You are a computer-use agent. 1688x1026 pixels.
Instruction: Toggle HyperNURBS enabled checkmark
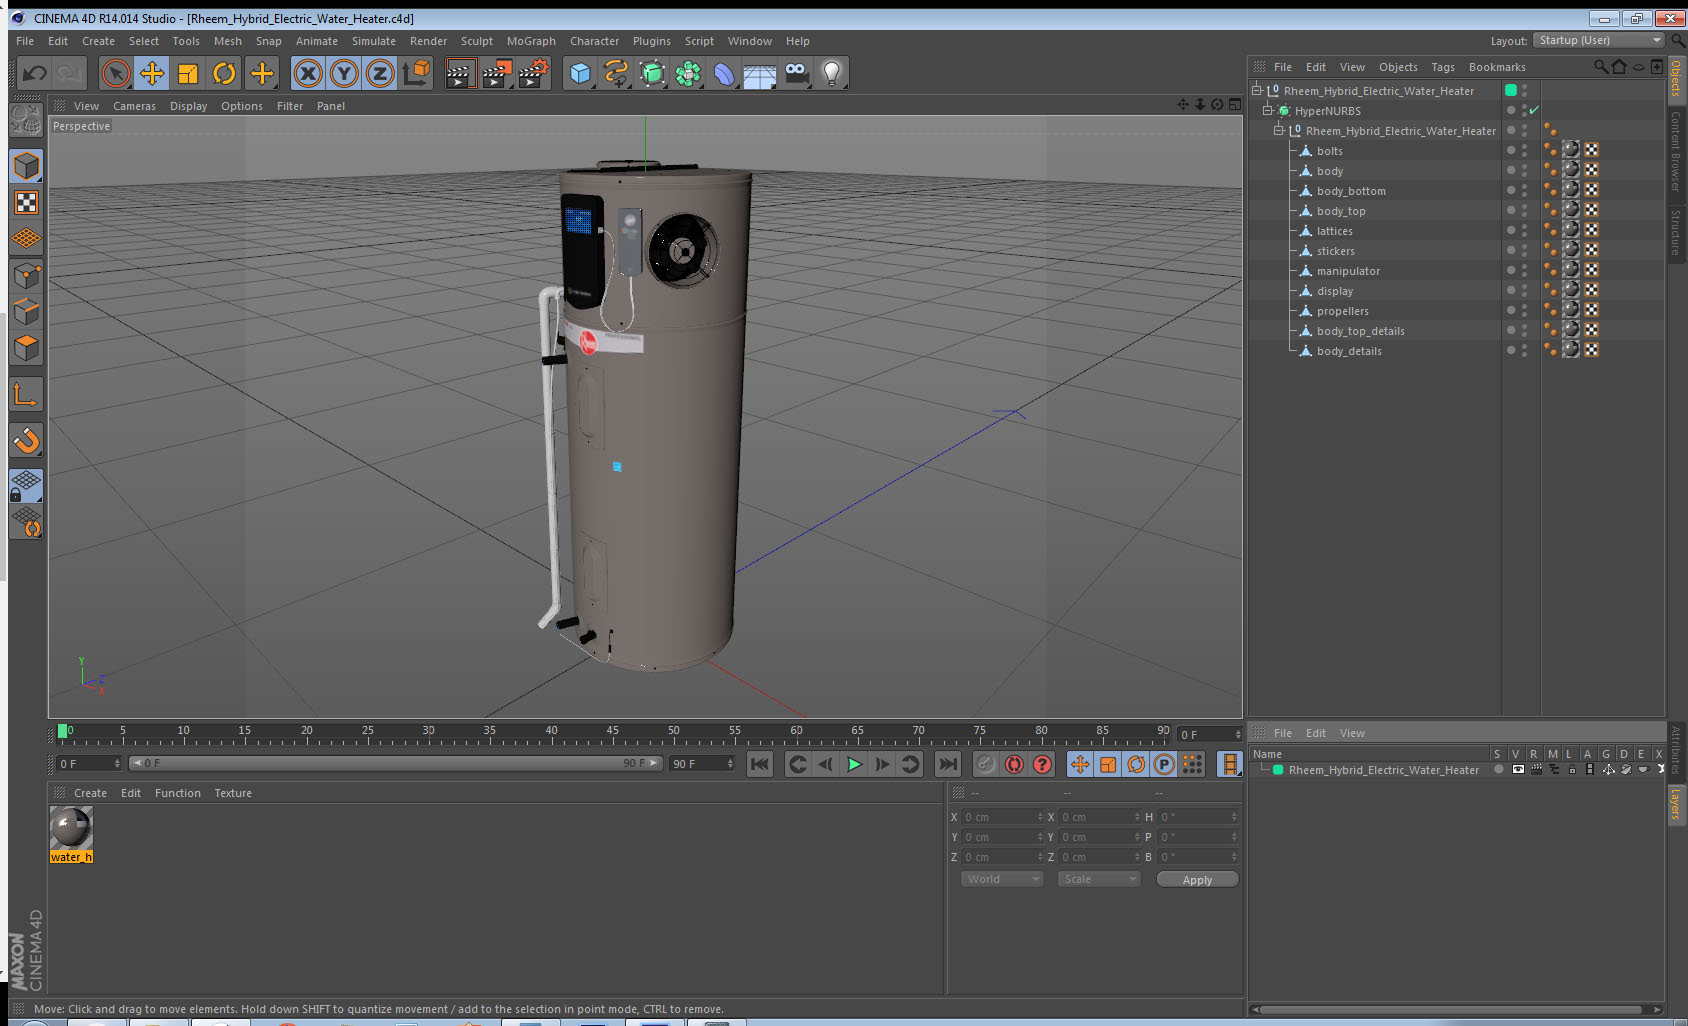[1534, 111]
